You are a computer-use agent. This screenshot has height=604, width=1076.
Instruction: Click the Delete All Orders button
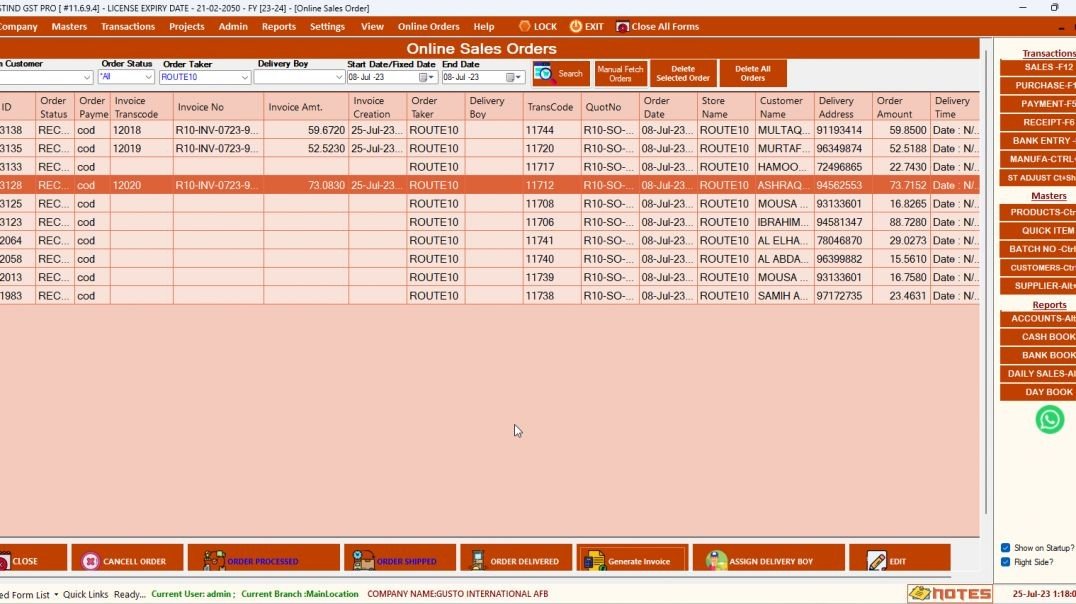(752, 72)
